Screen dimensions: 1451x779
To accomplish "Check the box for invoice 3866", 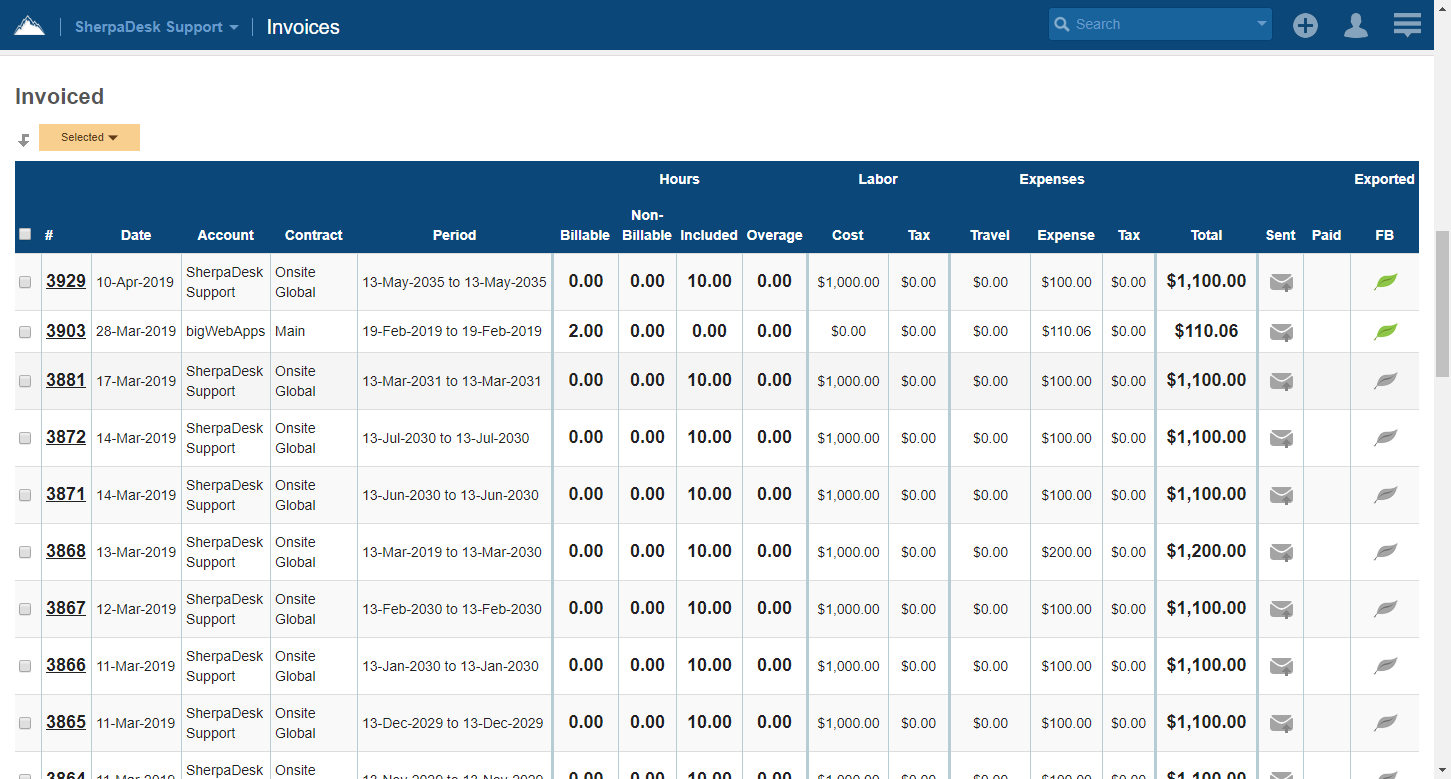I will pyautogui.click(x=25, y=666).
